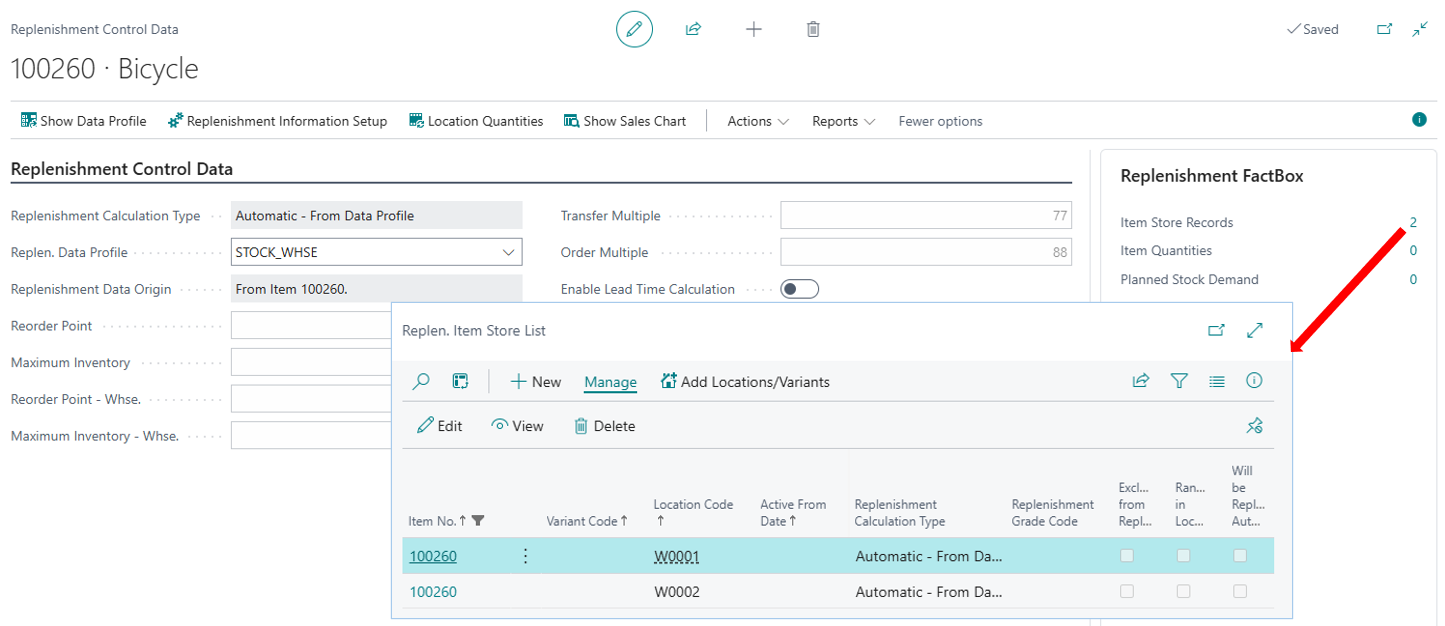Check Excluded from Replenishment for W0001 row
This screenshot has height=626, width=1445.
[1127, 556]
